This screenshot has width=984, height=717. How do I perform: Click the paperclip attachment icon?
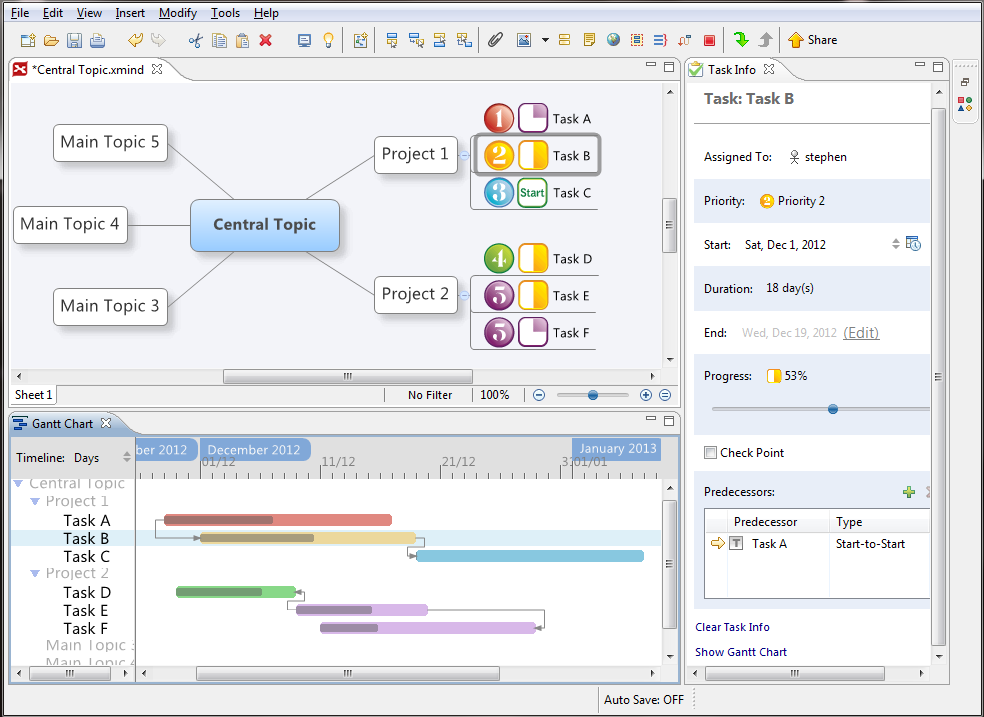[494, 40]
